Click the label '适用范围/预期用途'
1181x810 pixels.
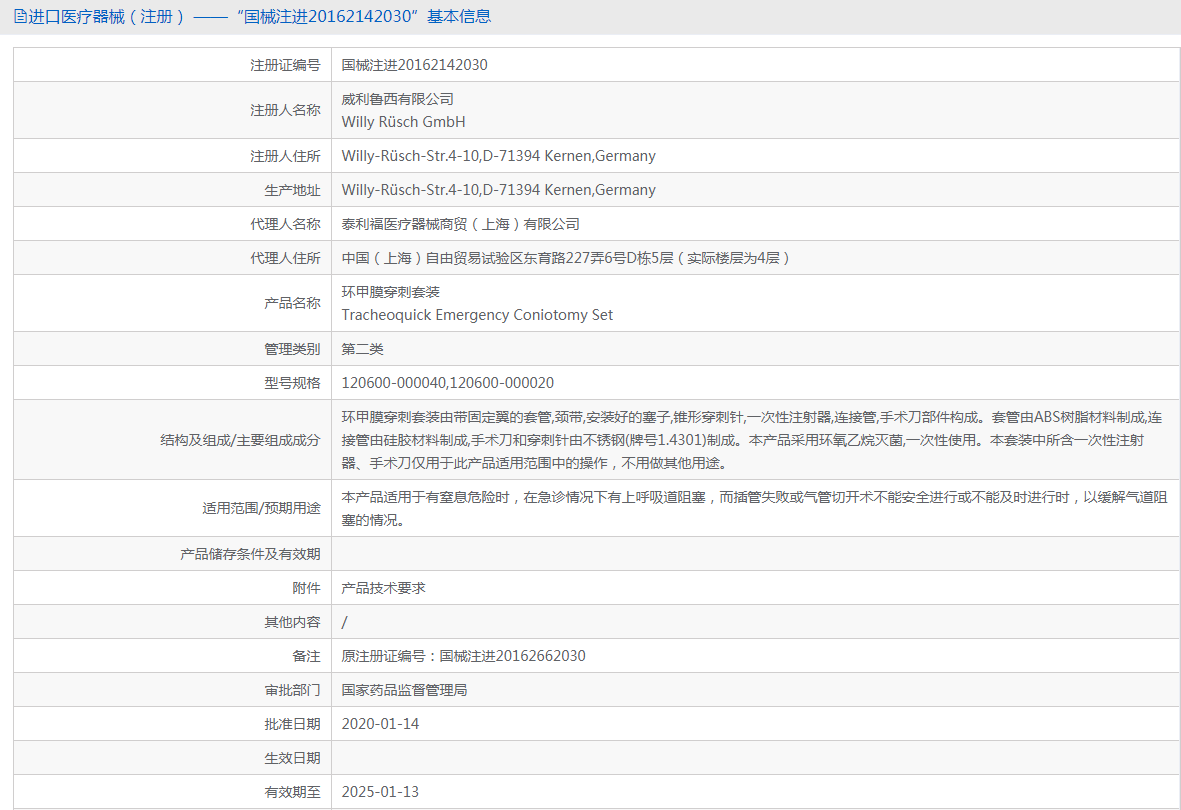tap(261, 509)
